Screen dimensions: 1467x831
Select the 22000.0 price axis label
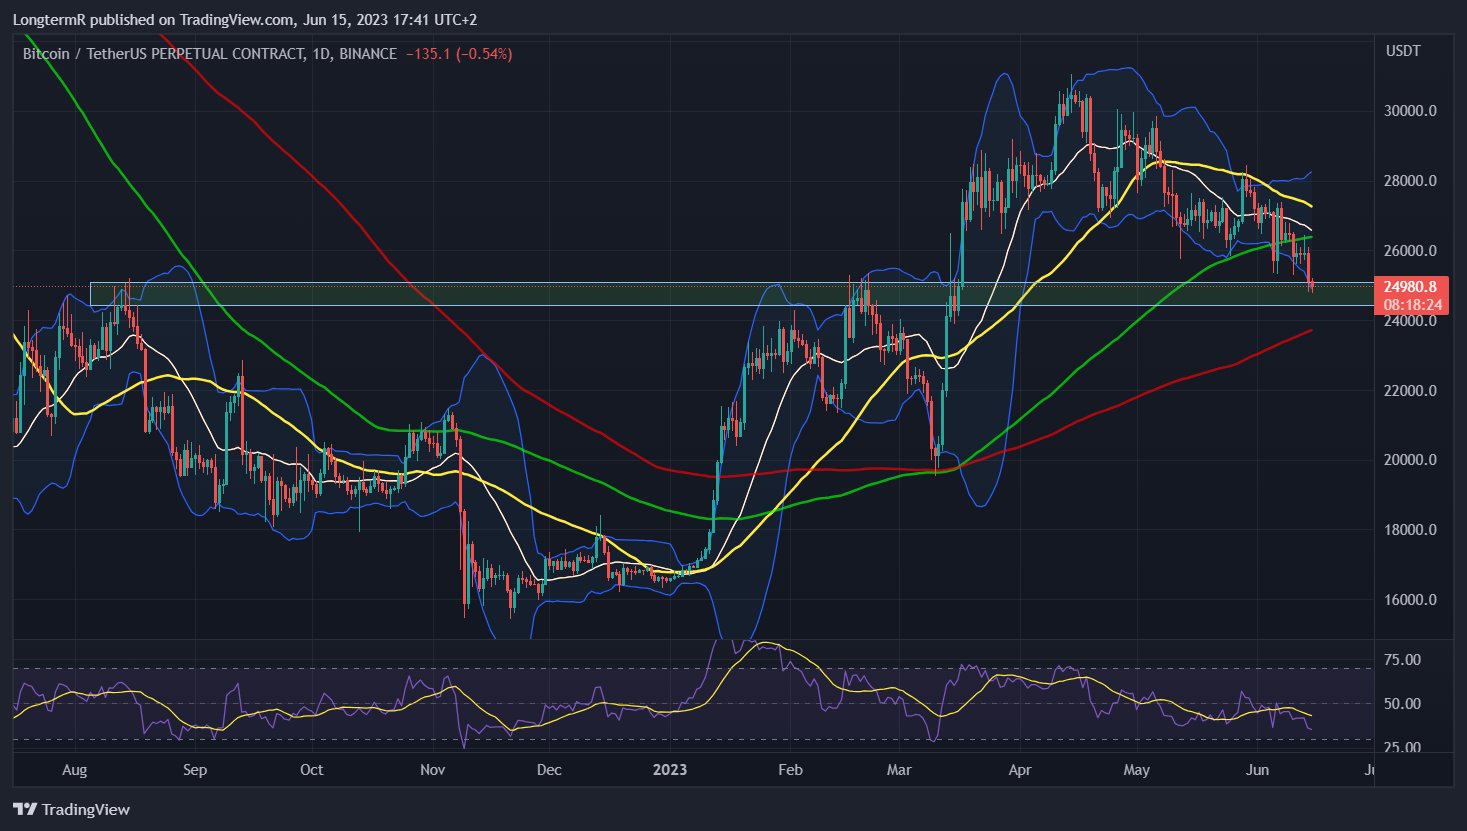[x=1410, y=391]
